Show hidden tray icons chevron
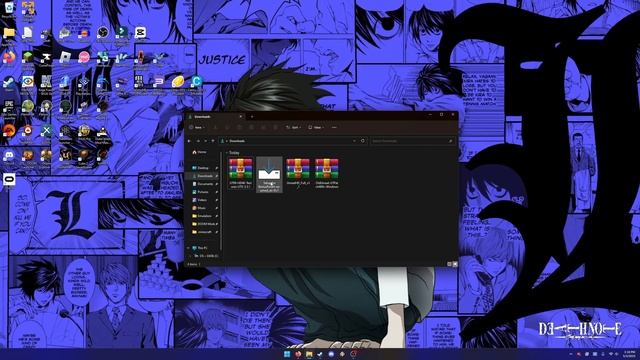Image resolution: width=640 pixels, height=360 pixels. click(570, 354)
